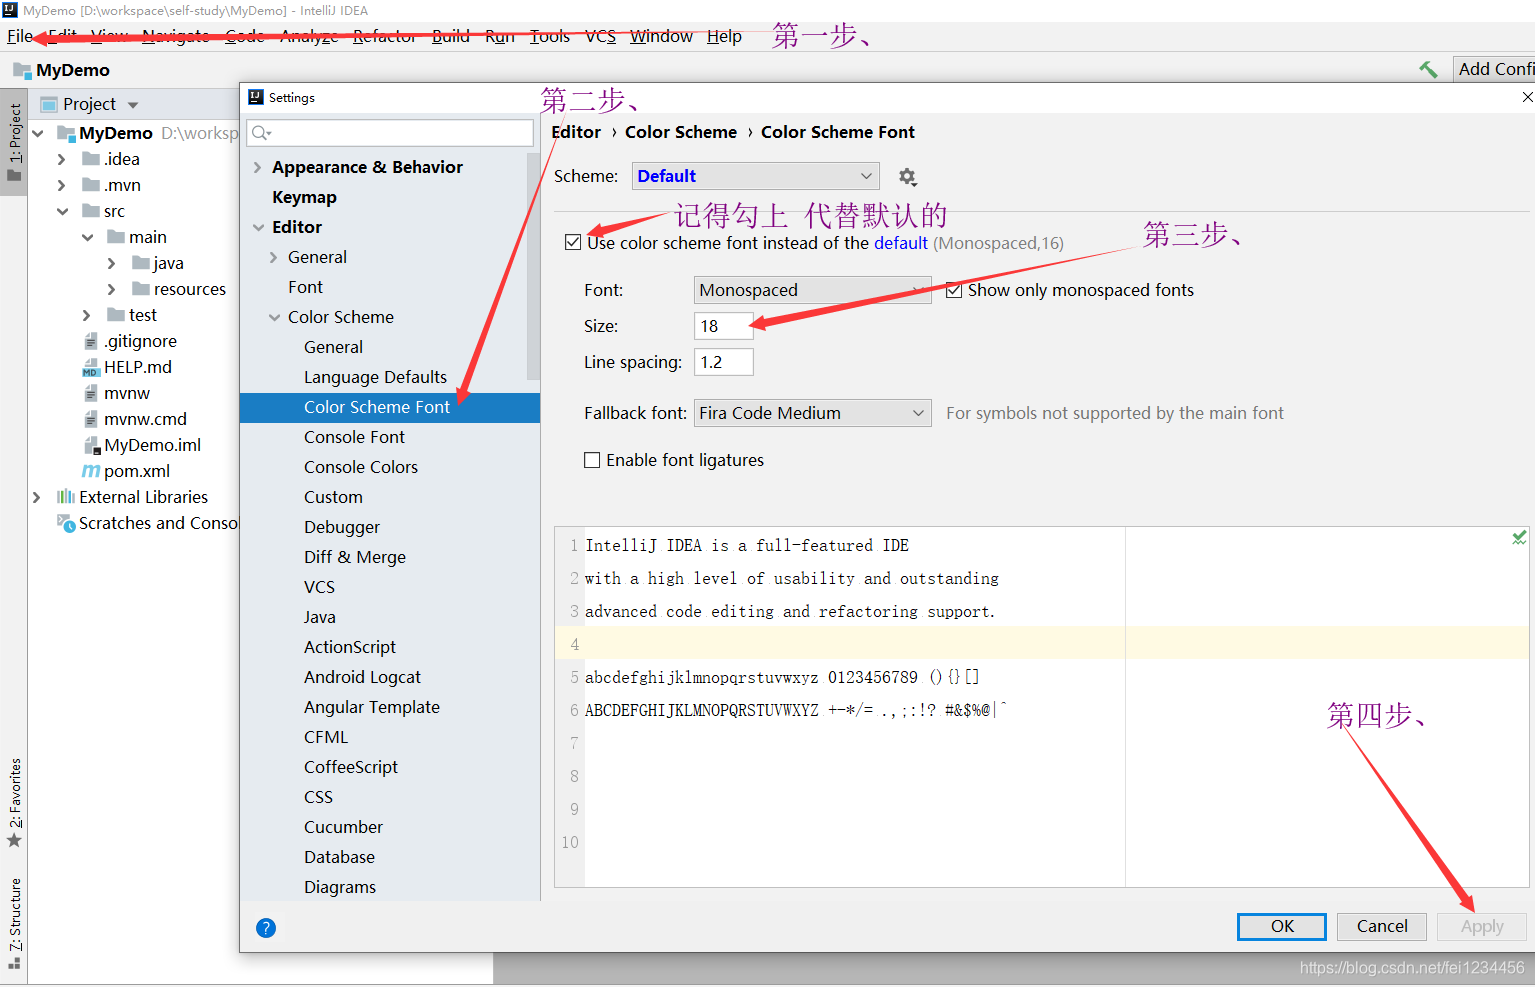Open the Font Monospaced dropdown
Image resolution: width=1535 pixels, height=987 pixels.
coord(813,290)
